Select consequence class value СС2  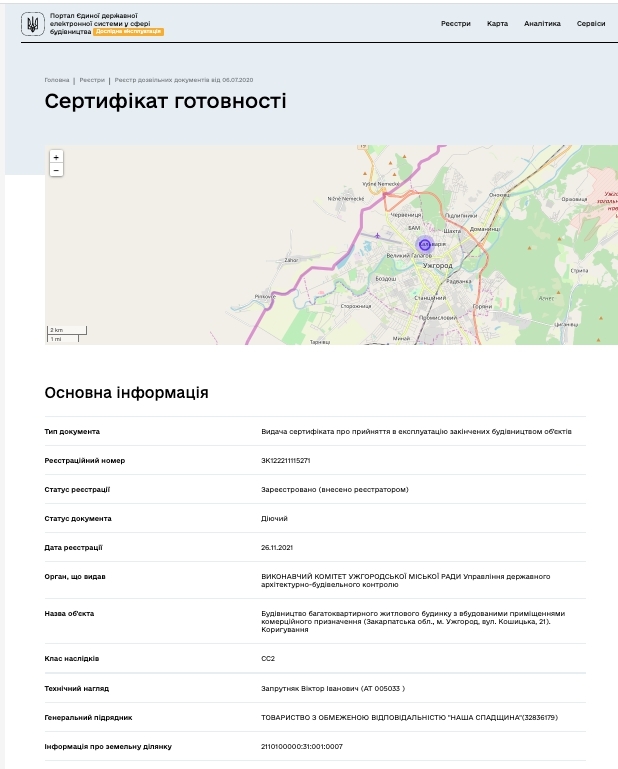268,659
